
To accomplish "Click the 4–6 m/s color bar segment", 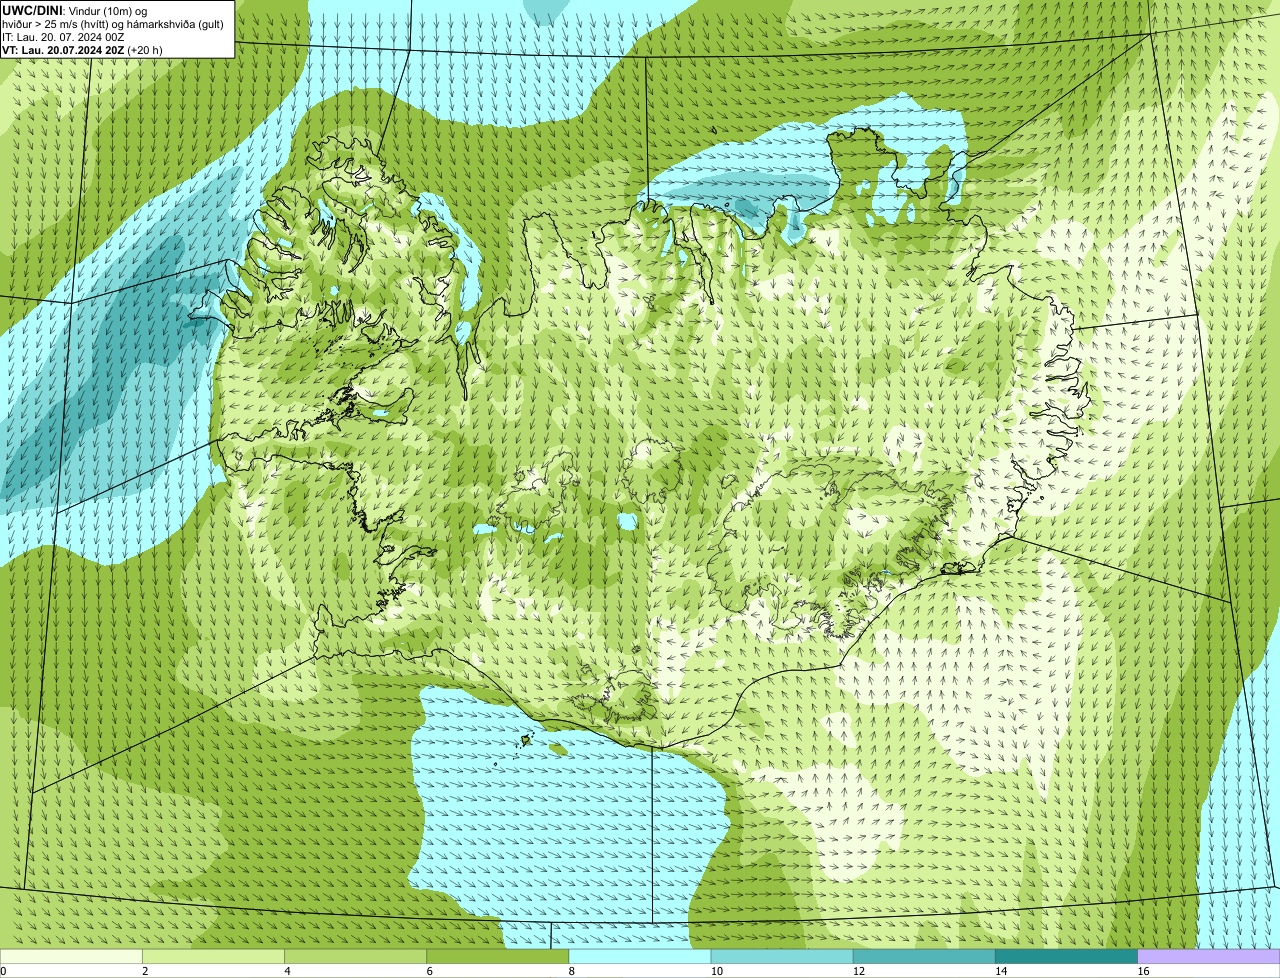I will click(x=356, y=956).
